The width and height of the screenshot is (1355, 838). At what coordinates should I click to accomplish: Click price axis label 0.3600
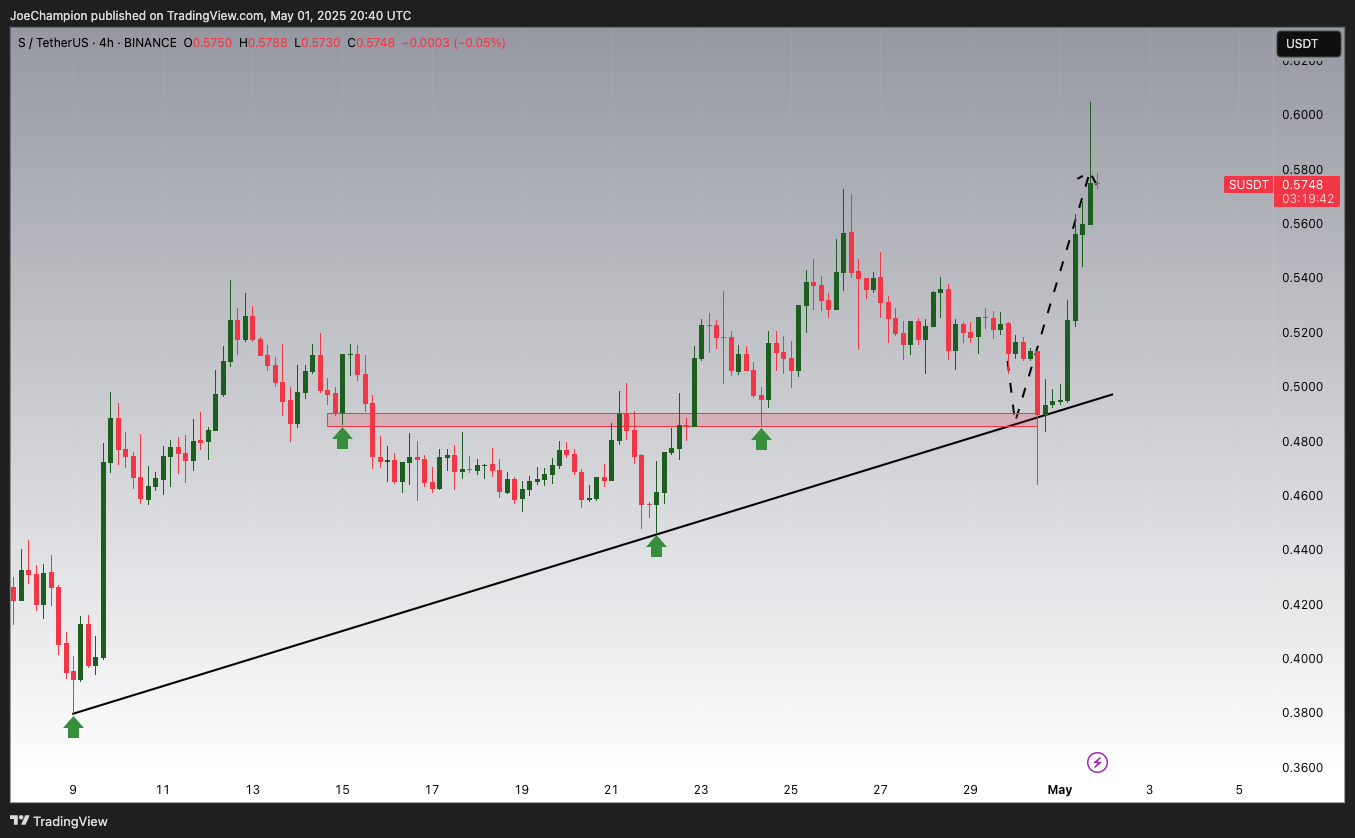[x=1303, y=768]
